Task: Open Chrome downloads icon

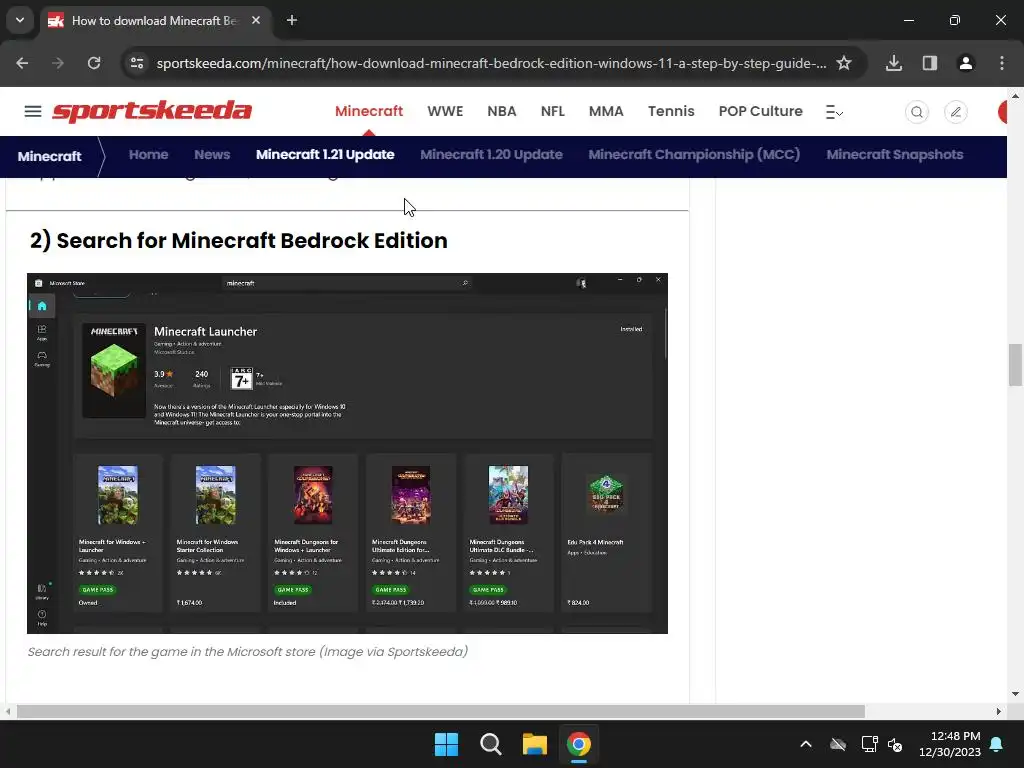Action: 894,63
